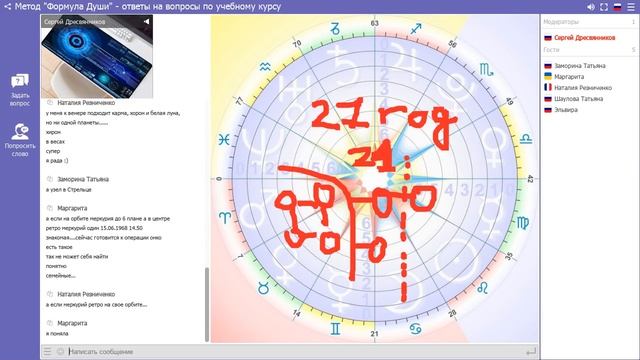This screenshot has width=640, height=360.
Task: Click icon beside Маргарита's message about меридия
Action: click(x=50, y=208)
